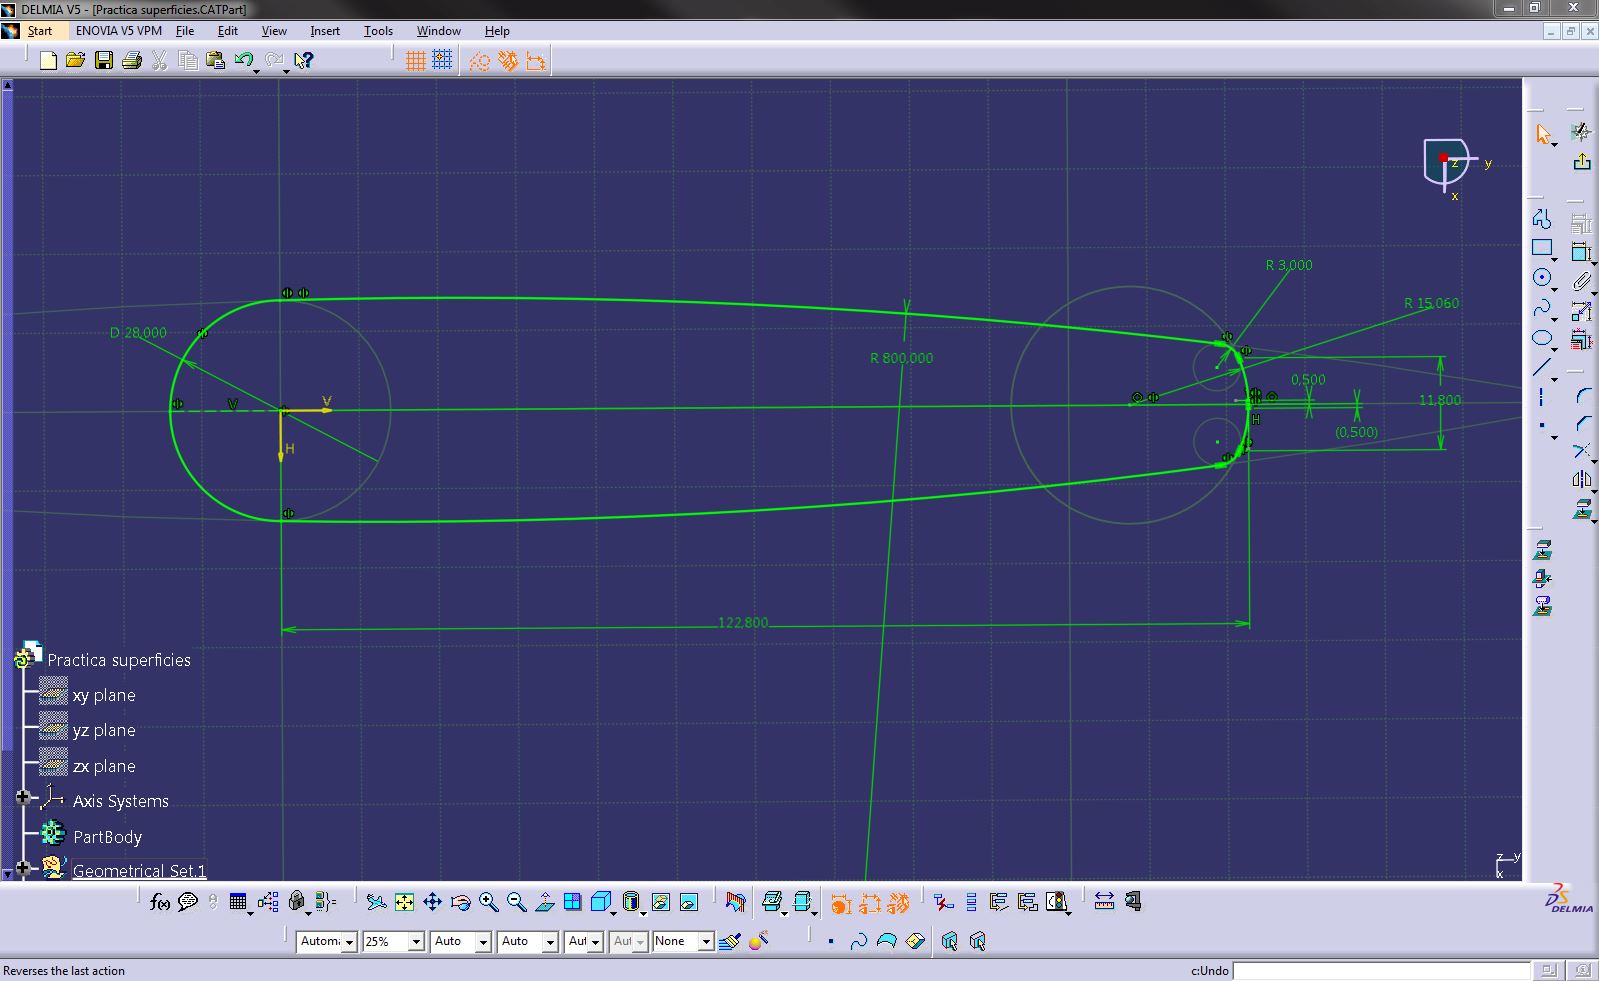Open the Window menu
This screenshot has height=981, width=1599.
pos(439,31)
